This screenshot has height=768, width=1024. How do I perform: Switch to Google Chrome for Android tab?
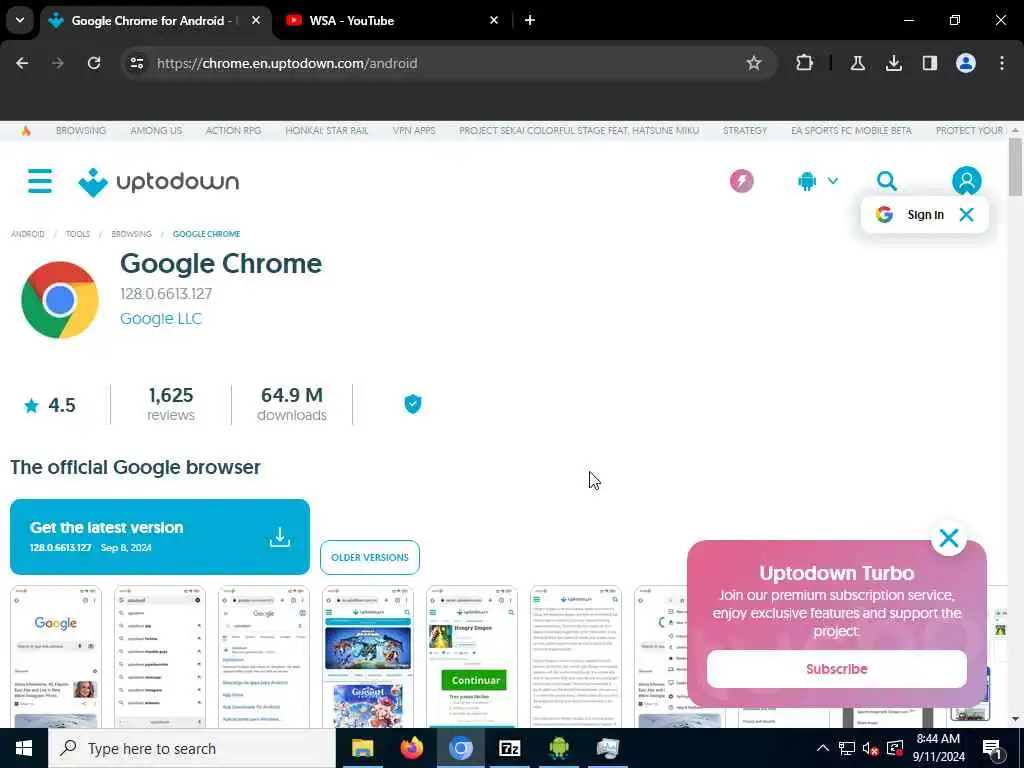153,20
